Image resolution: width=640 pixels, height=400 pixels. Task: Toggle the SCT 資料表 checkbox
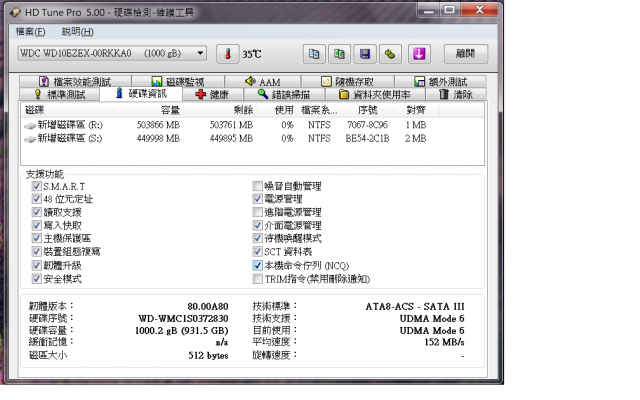pyautogui.click(x=257, y=251)
